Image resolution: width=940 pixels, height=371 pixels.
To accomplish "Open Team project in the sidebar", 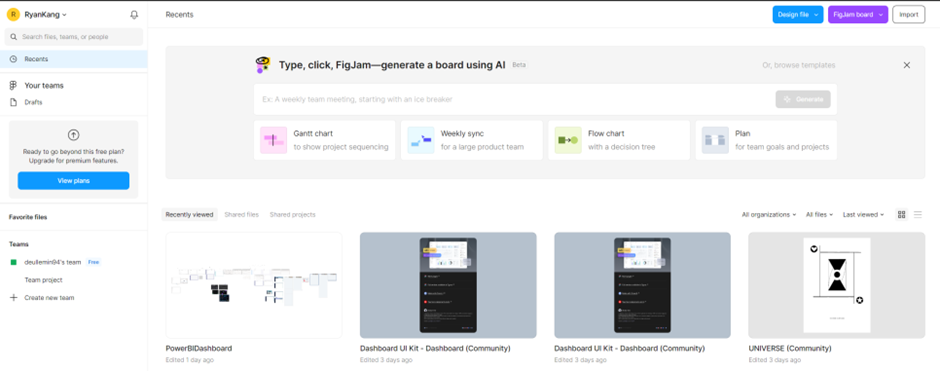I will click(x=43, y=280).
